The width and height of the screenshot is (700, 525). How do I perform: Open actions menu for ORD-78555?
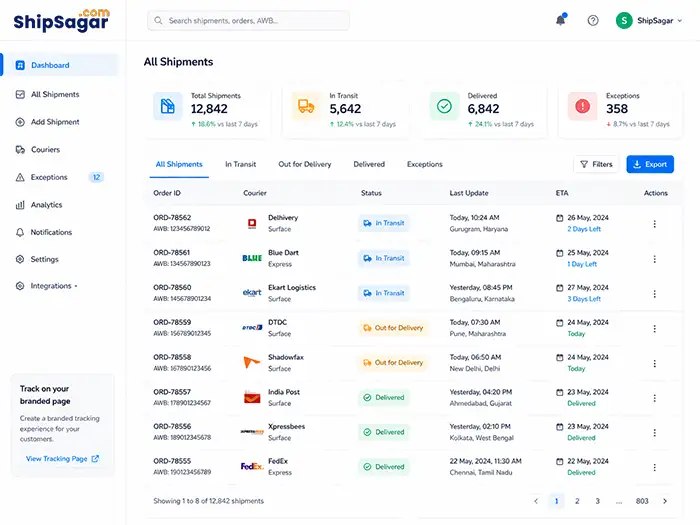pos(654,467)
